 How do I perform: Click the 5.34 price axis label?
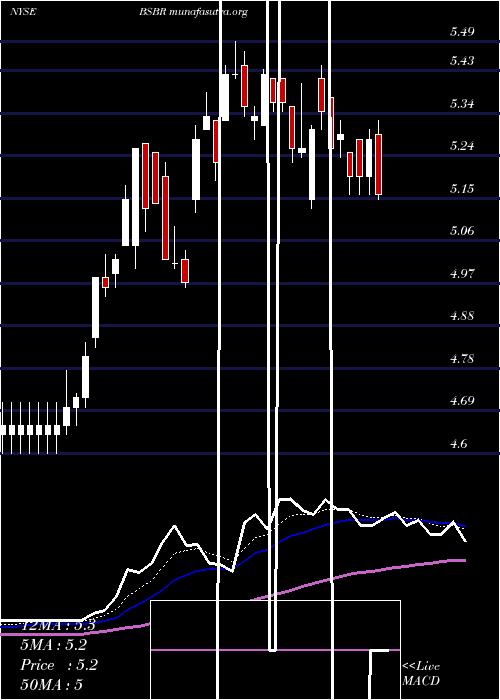pyautogui.click(x=462, y=104)
